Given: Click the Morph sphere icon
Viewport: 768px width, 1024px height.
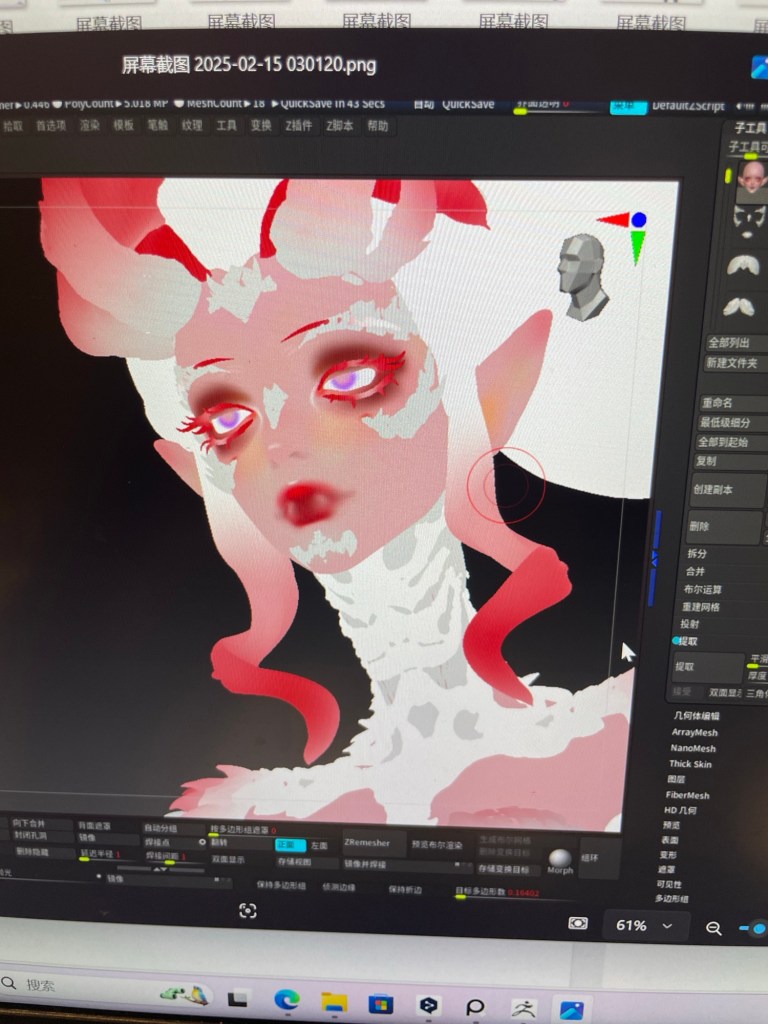Looking at the screenshot, I should click(560, 858).
